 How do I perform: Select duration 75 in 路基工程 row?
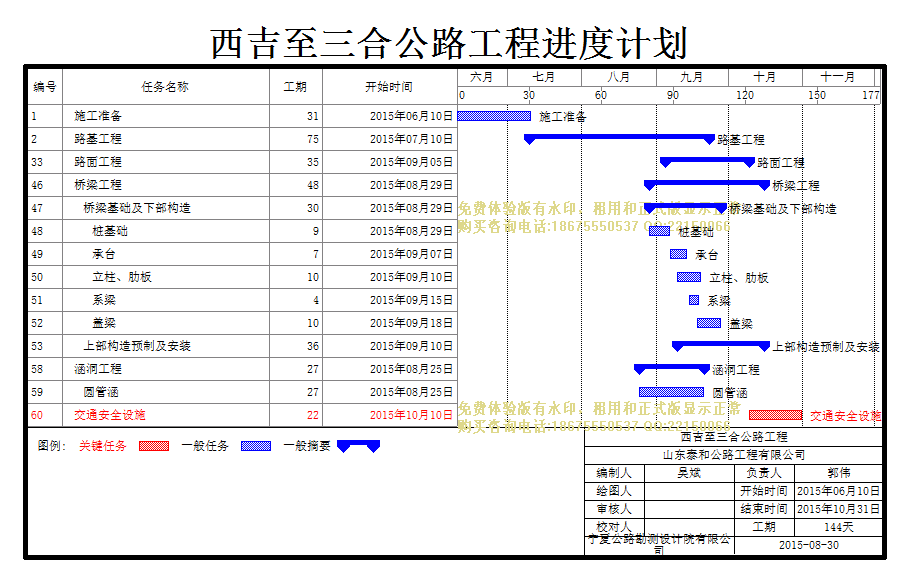313,139
